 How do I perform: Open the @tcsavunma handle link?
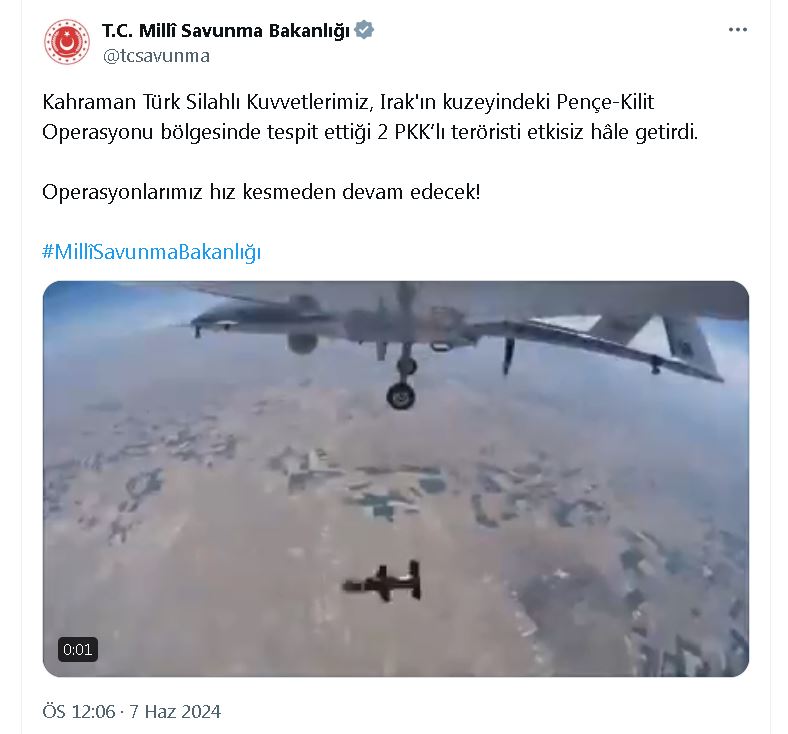(x=156, y=56)
